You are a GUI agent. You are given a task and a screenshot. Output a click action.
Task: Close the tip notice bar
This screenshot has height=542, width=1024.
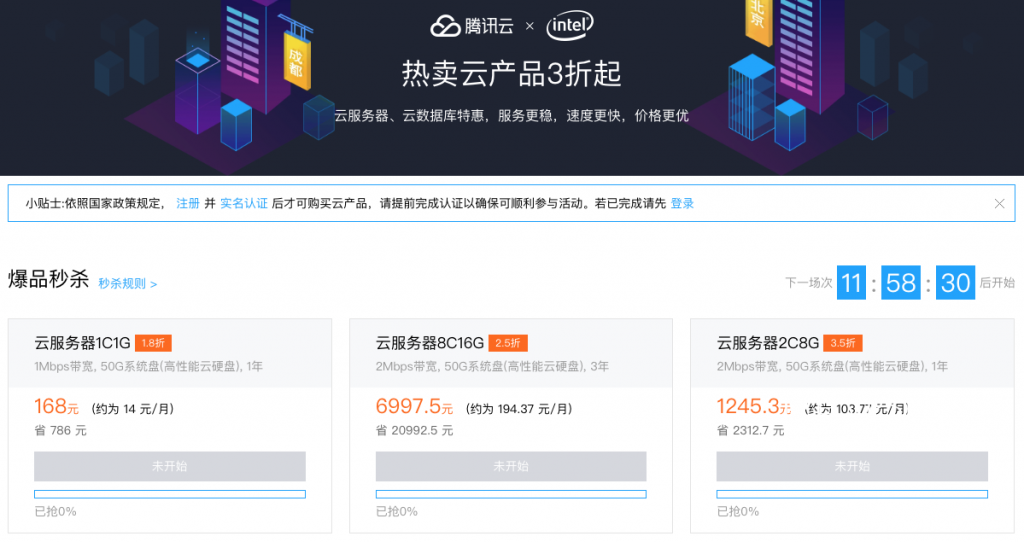click(999, 204)
